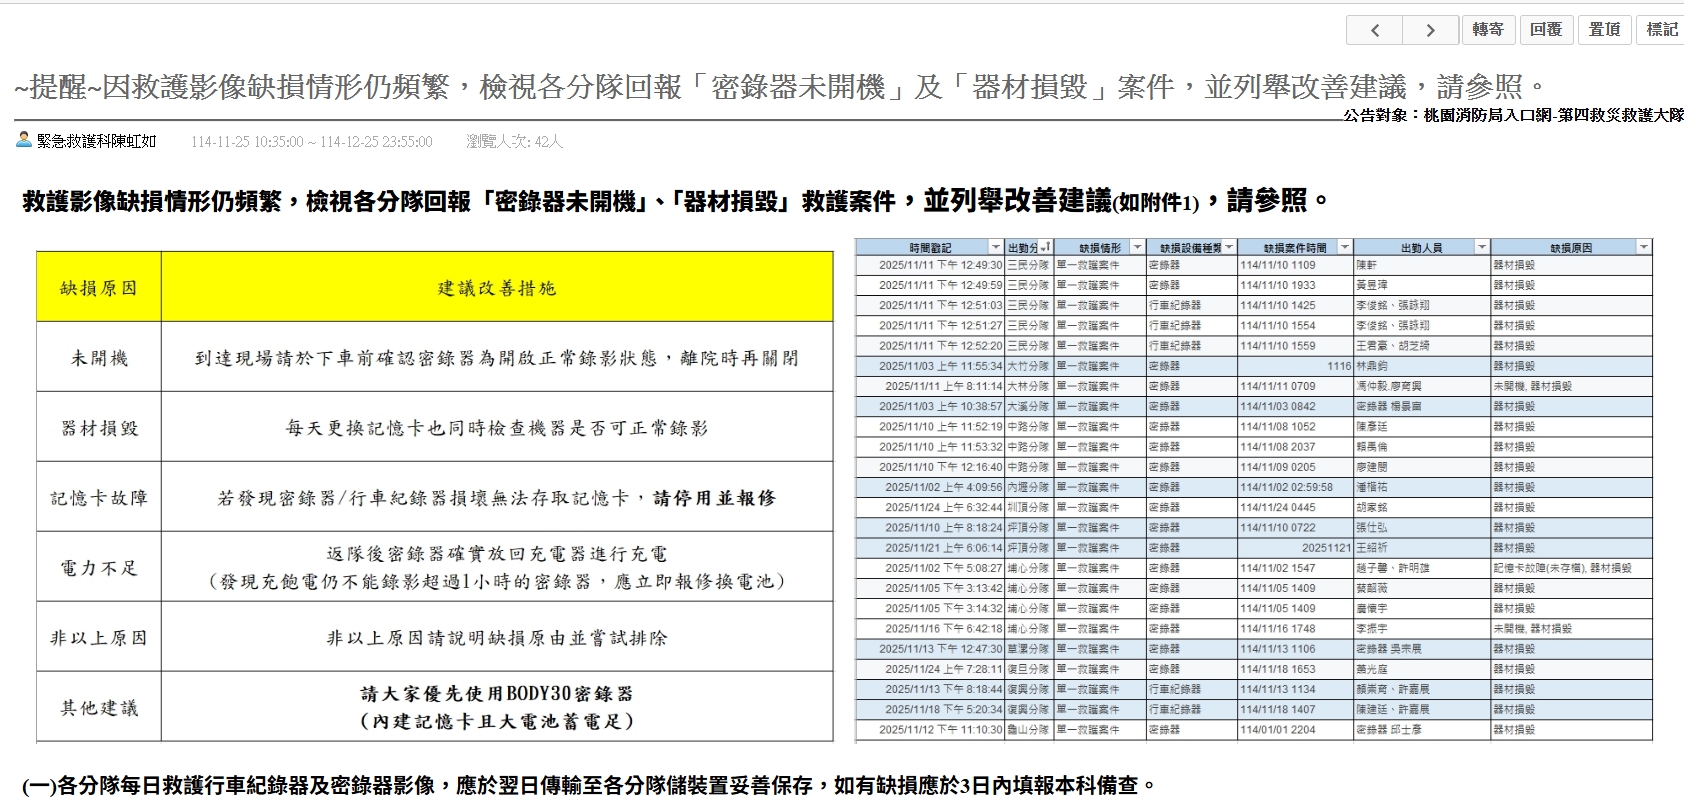The height and width of the screenshot is (809, 1684).
Task: Click the 公告對象 recipient text line
Action: pos(1513,115)
